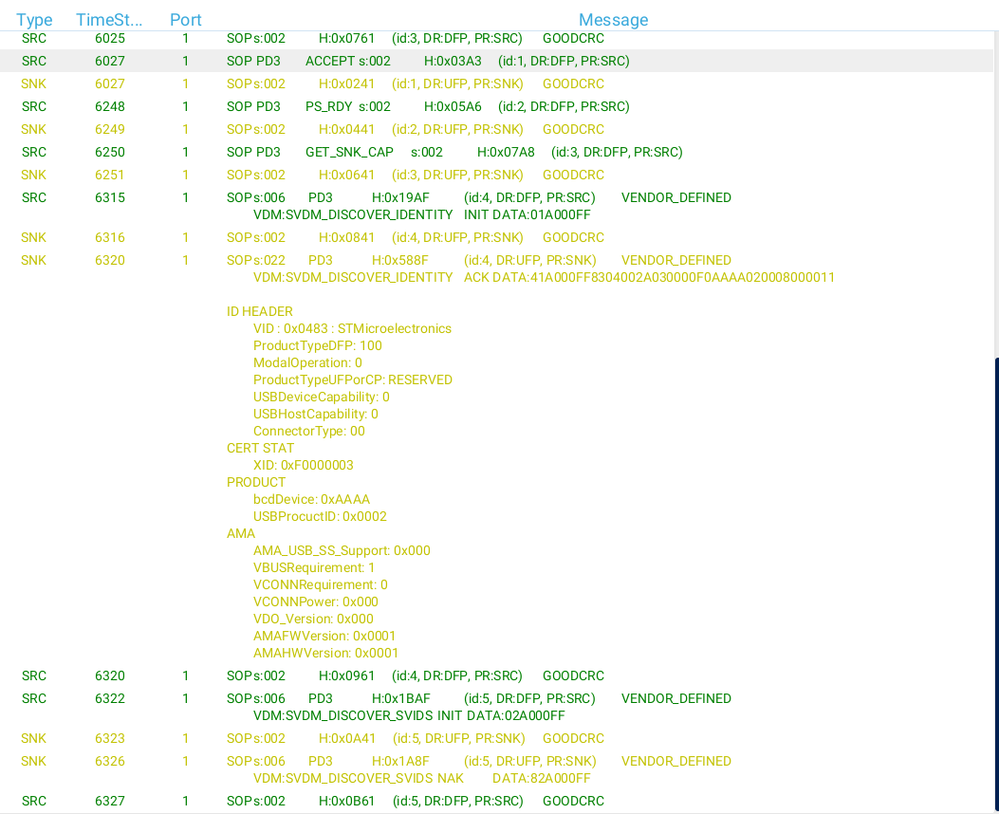The height and width of the screenshot is (814, 999).
Task: Click the Message column header
Action: click(613, 20)
